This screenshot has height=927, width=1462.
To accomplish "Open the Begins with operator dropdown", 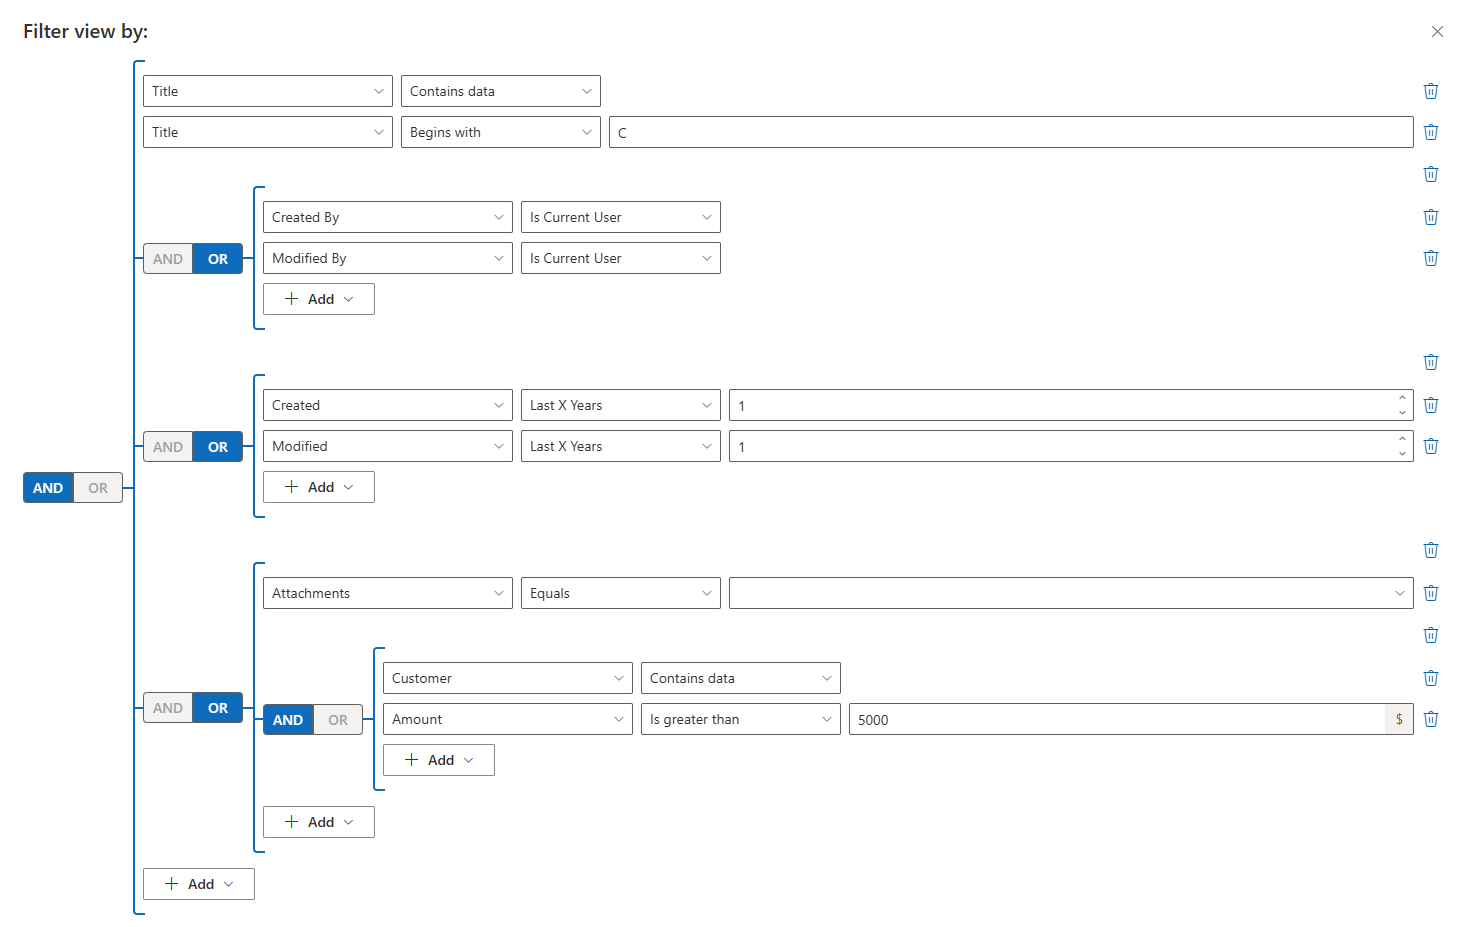I will [501, 132].
